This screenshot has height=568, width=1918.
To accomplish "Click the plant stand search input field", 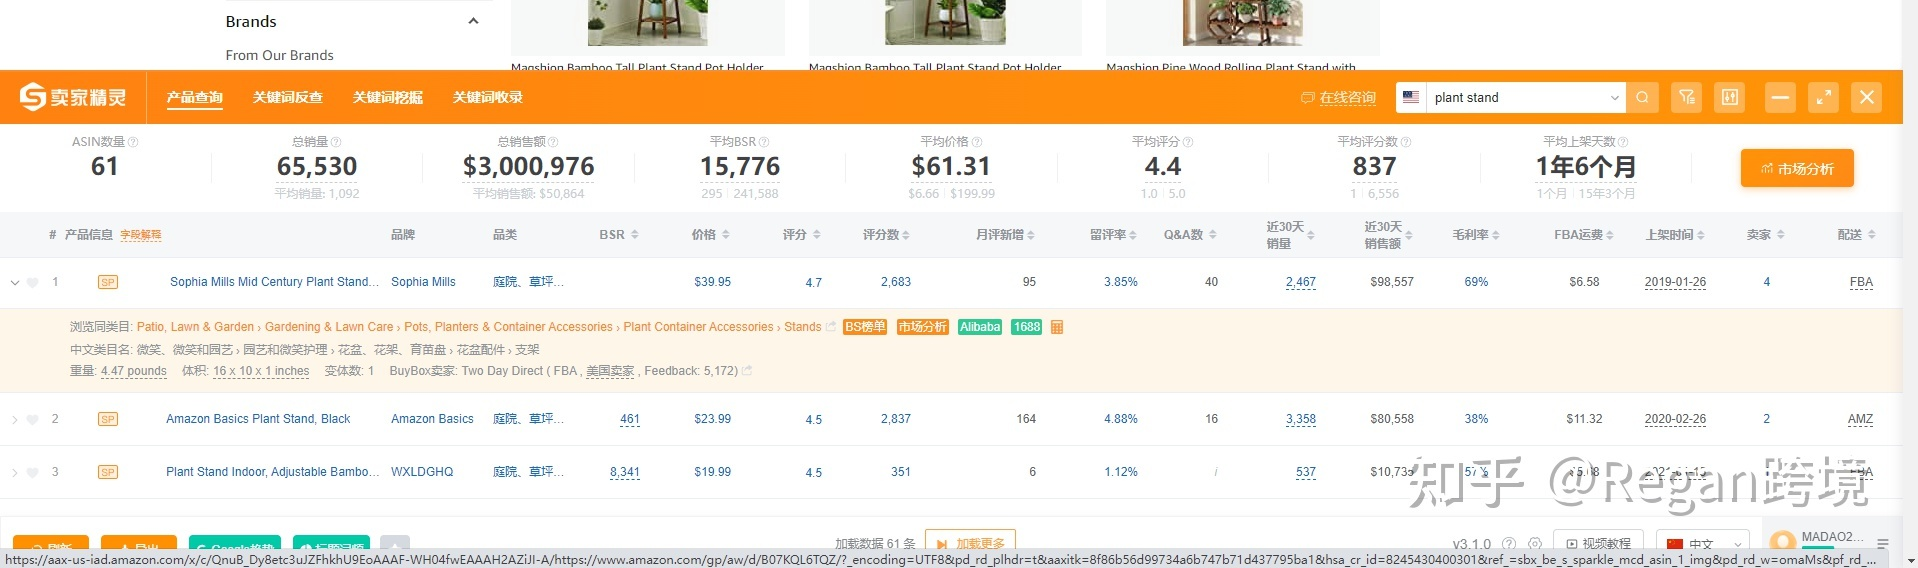I will 1515,97.
